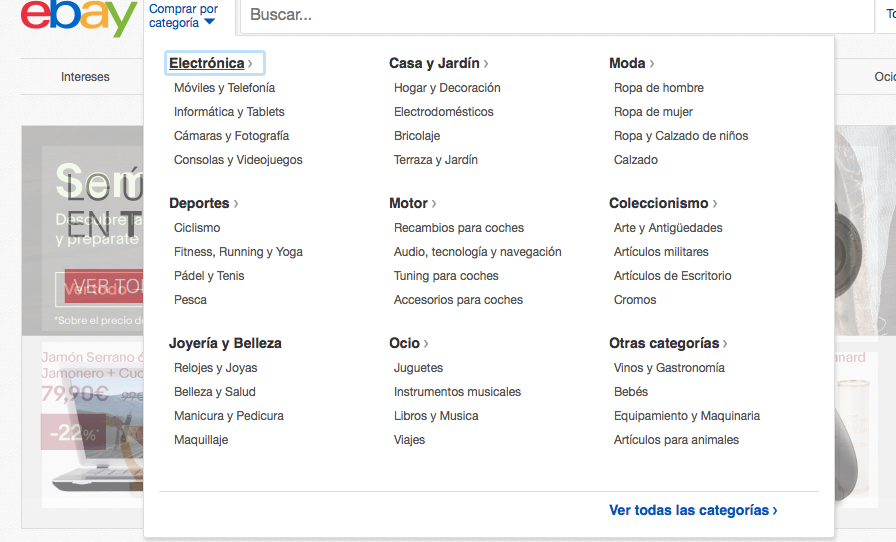Go to Libros y Musica
Screen dimensions: 896x542
click(436, 416)
